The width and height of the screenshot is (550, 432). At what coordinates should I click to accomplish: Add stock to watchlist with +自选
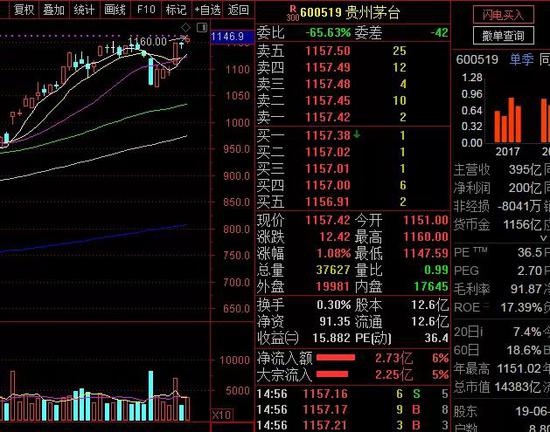[208, 10]
